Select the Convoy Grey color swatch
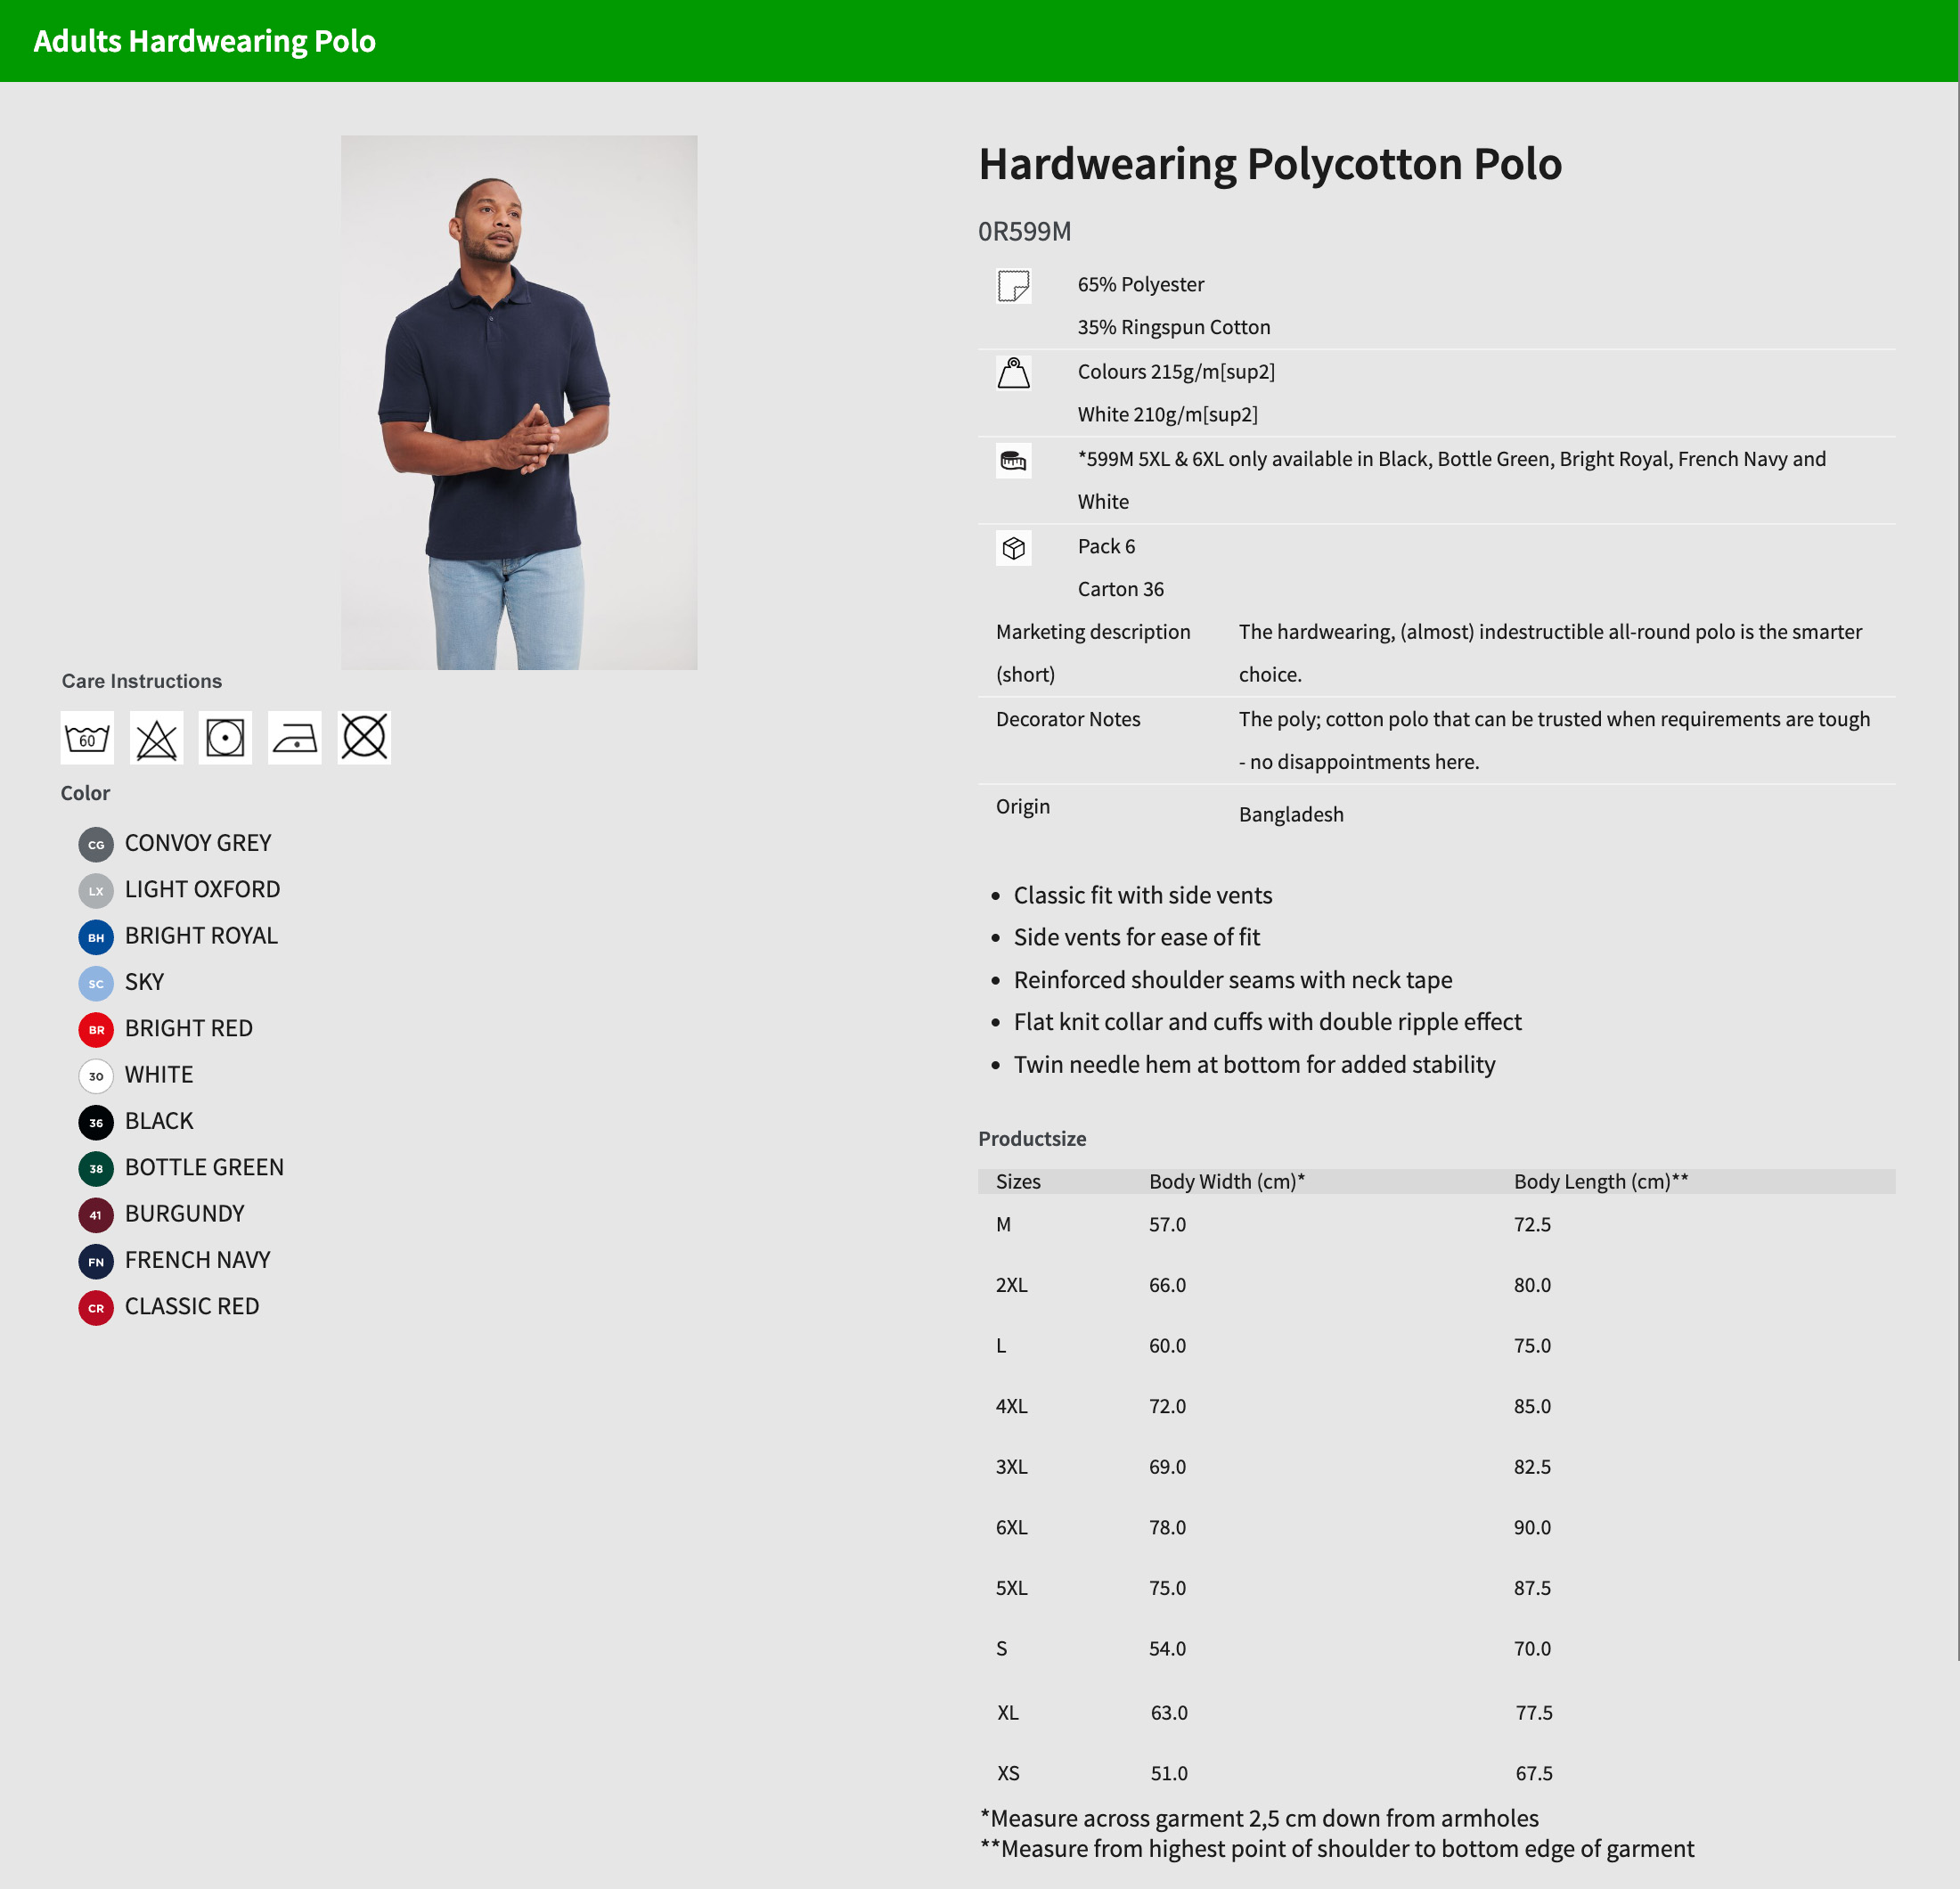Viewport: 1960px width, 1889px height. tap(96, 844)
